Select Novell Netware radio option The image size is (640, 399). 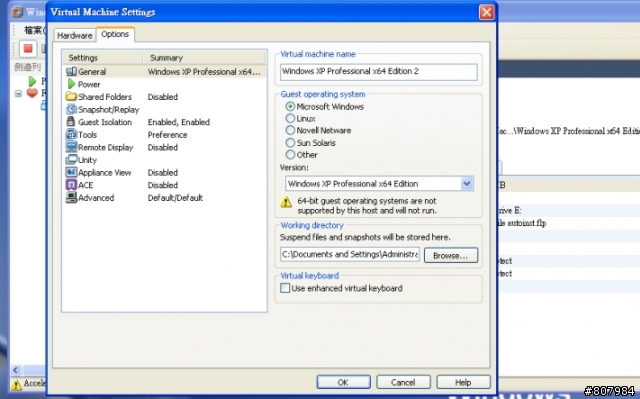click(290, 130)
